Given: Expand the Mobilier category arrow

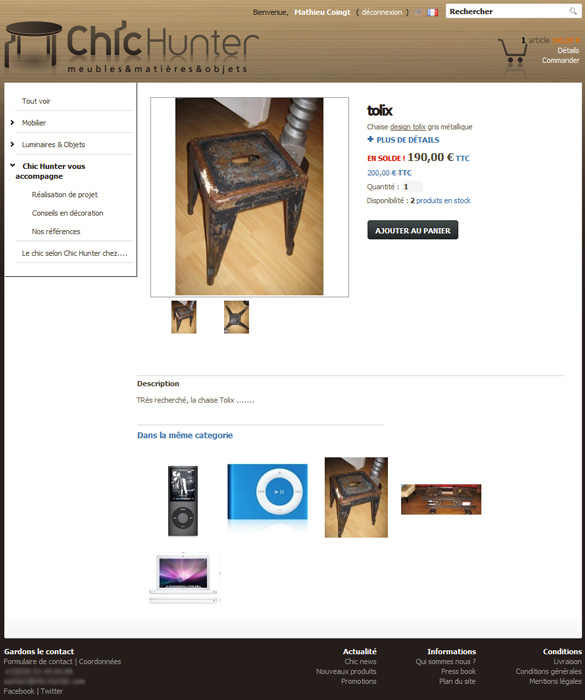Looking at the screenshot, I should tap(13, 122).
